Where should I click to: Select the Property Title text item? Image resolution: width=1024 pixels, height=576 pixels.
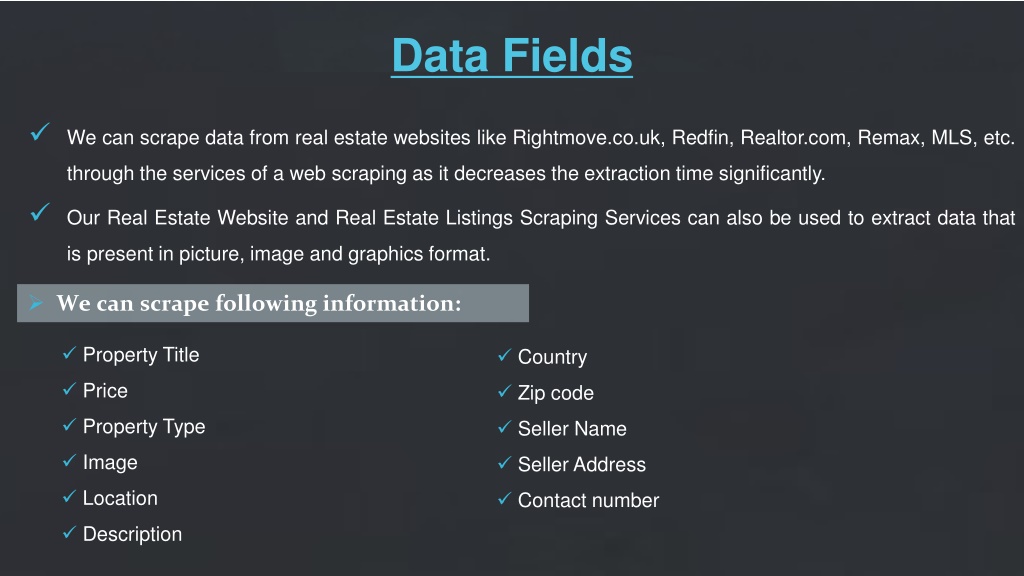pos(141,355)
